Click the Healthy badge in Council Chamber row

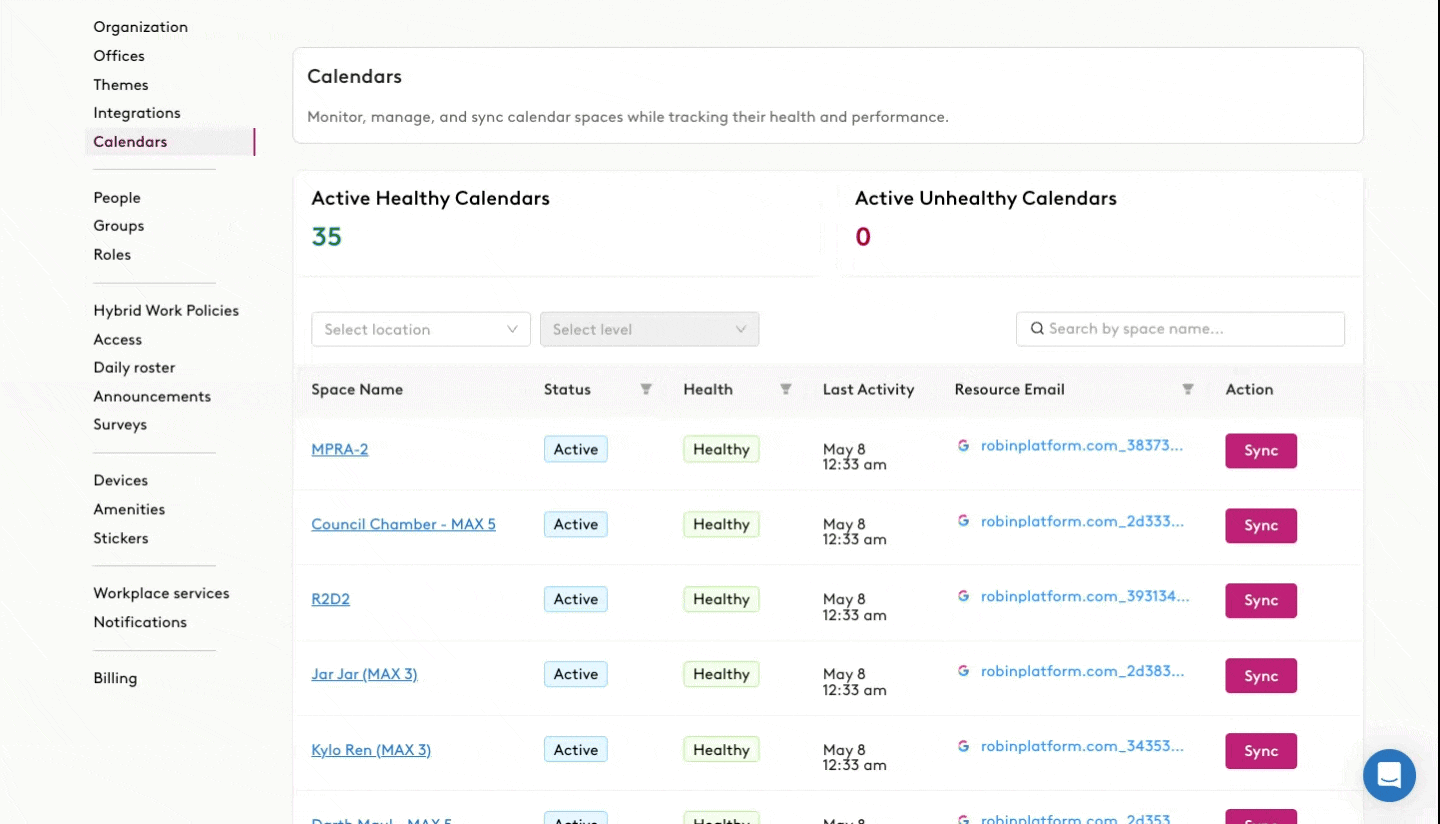click(721, 525)
